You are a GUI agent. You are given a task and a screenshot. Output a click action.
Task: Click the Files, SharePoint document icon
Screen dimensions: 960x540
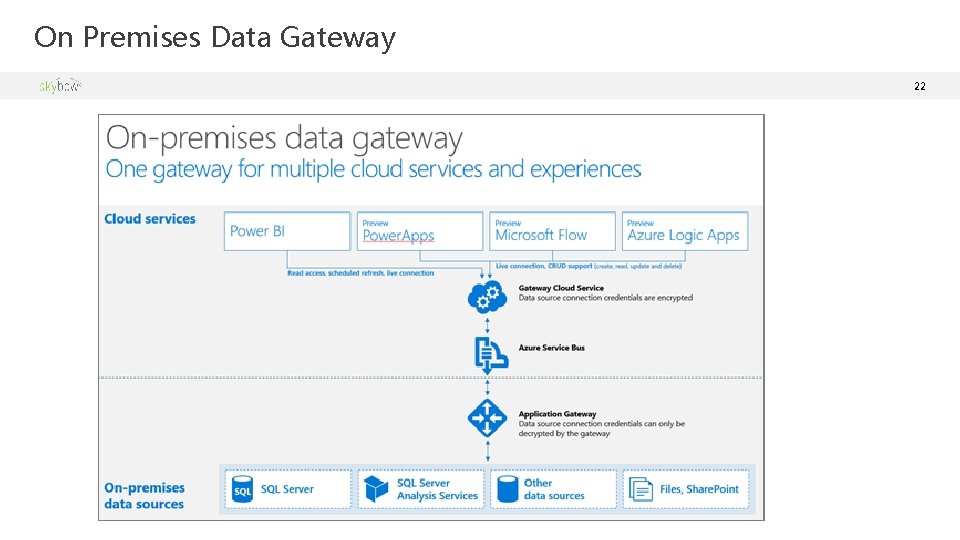pyautogui.click(x=640, y=489)
